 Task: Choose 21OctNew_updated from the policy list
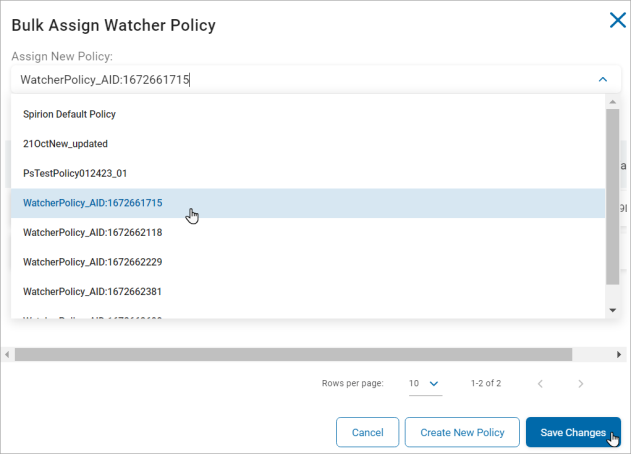coord(65,144)
